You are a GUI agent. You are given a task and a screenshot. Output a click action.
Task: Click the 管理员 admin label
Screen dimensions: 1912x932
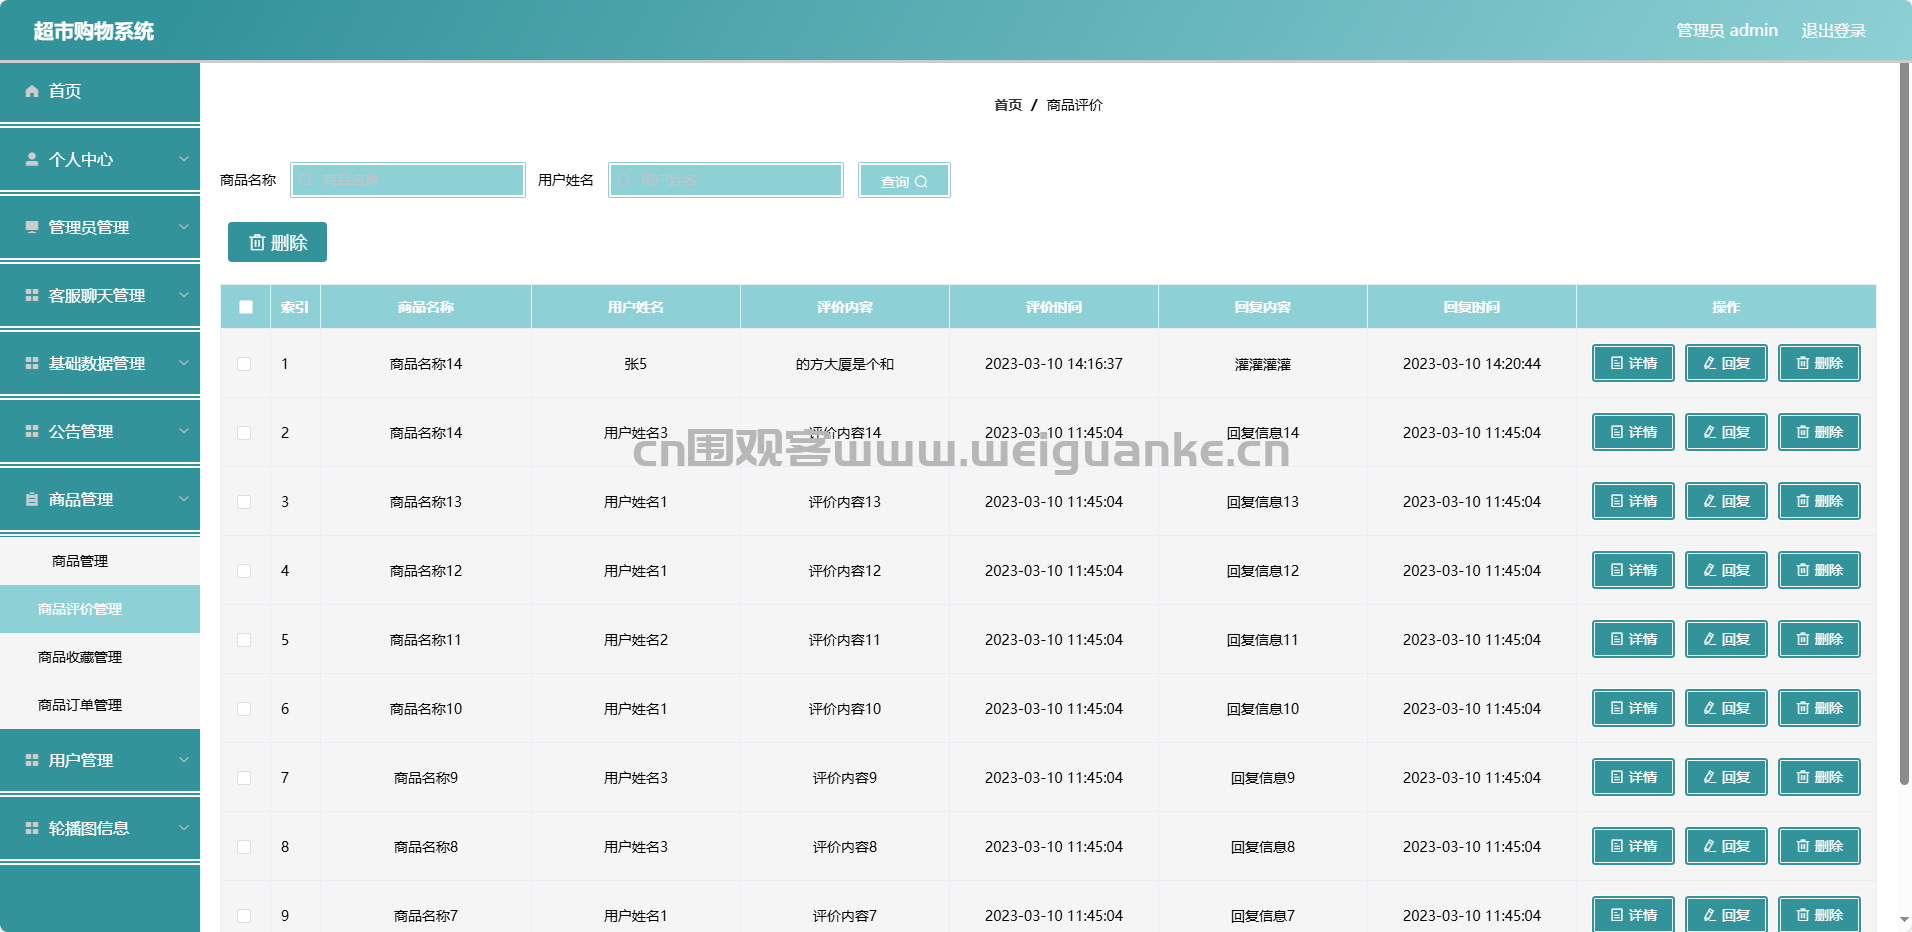pyautogui.click(x=1727, y=31)
